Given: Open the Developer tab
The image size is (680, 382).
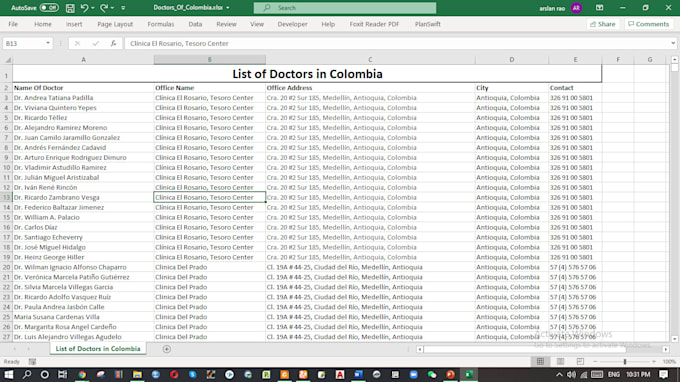Looking at the screenshot, I should 292,24.
